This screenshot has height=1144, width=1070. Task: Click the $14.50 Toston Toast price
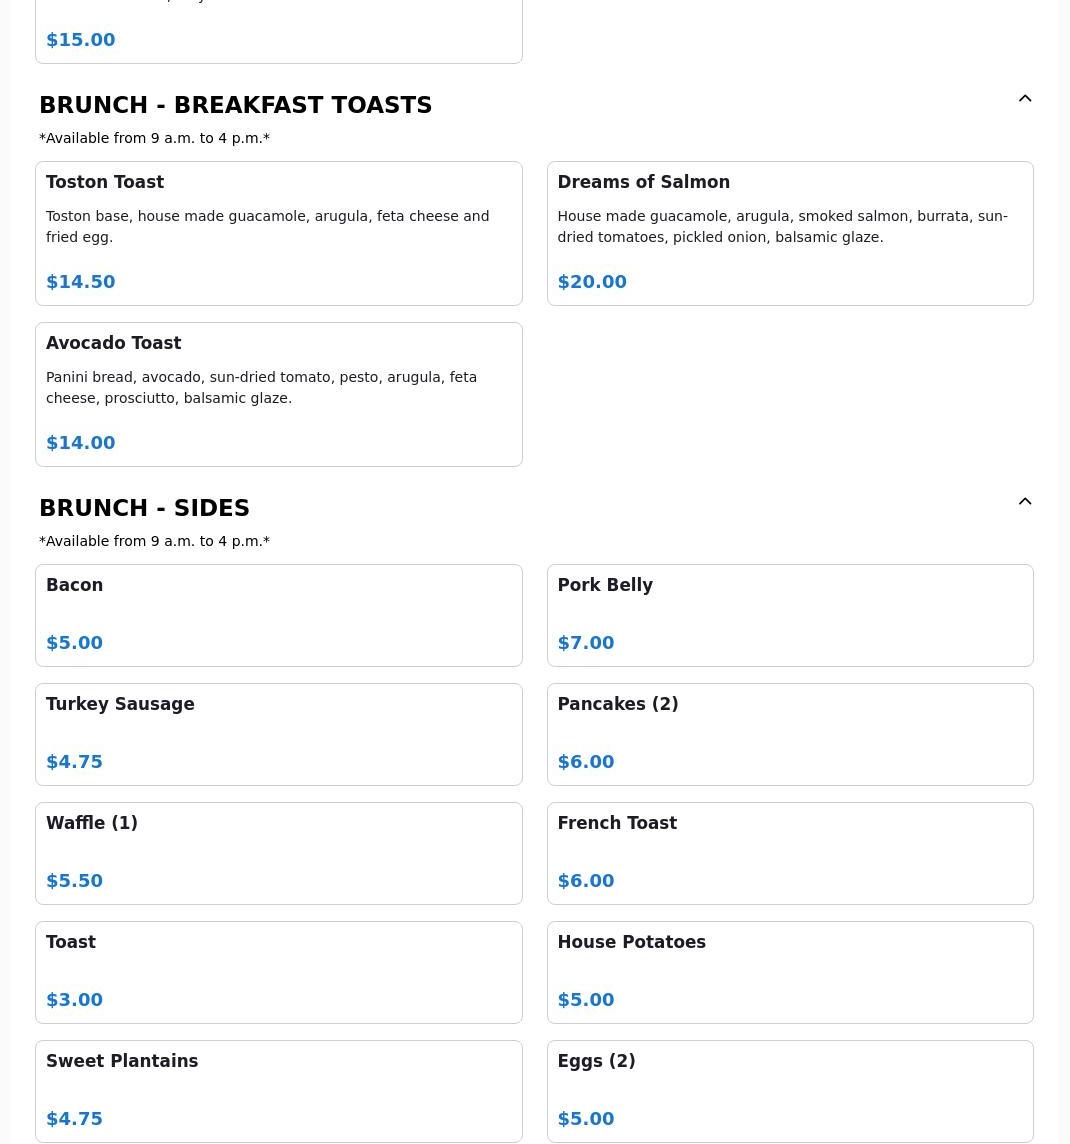click(x=81, y=282)
